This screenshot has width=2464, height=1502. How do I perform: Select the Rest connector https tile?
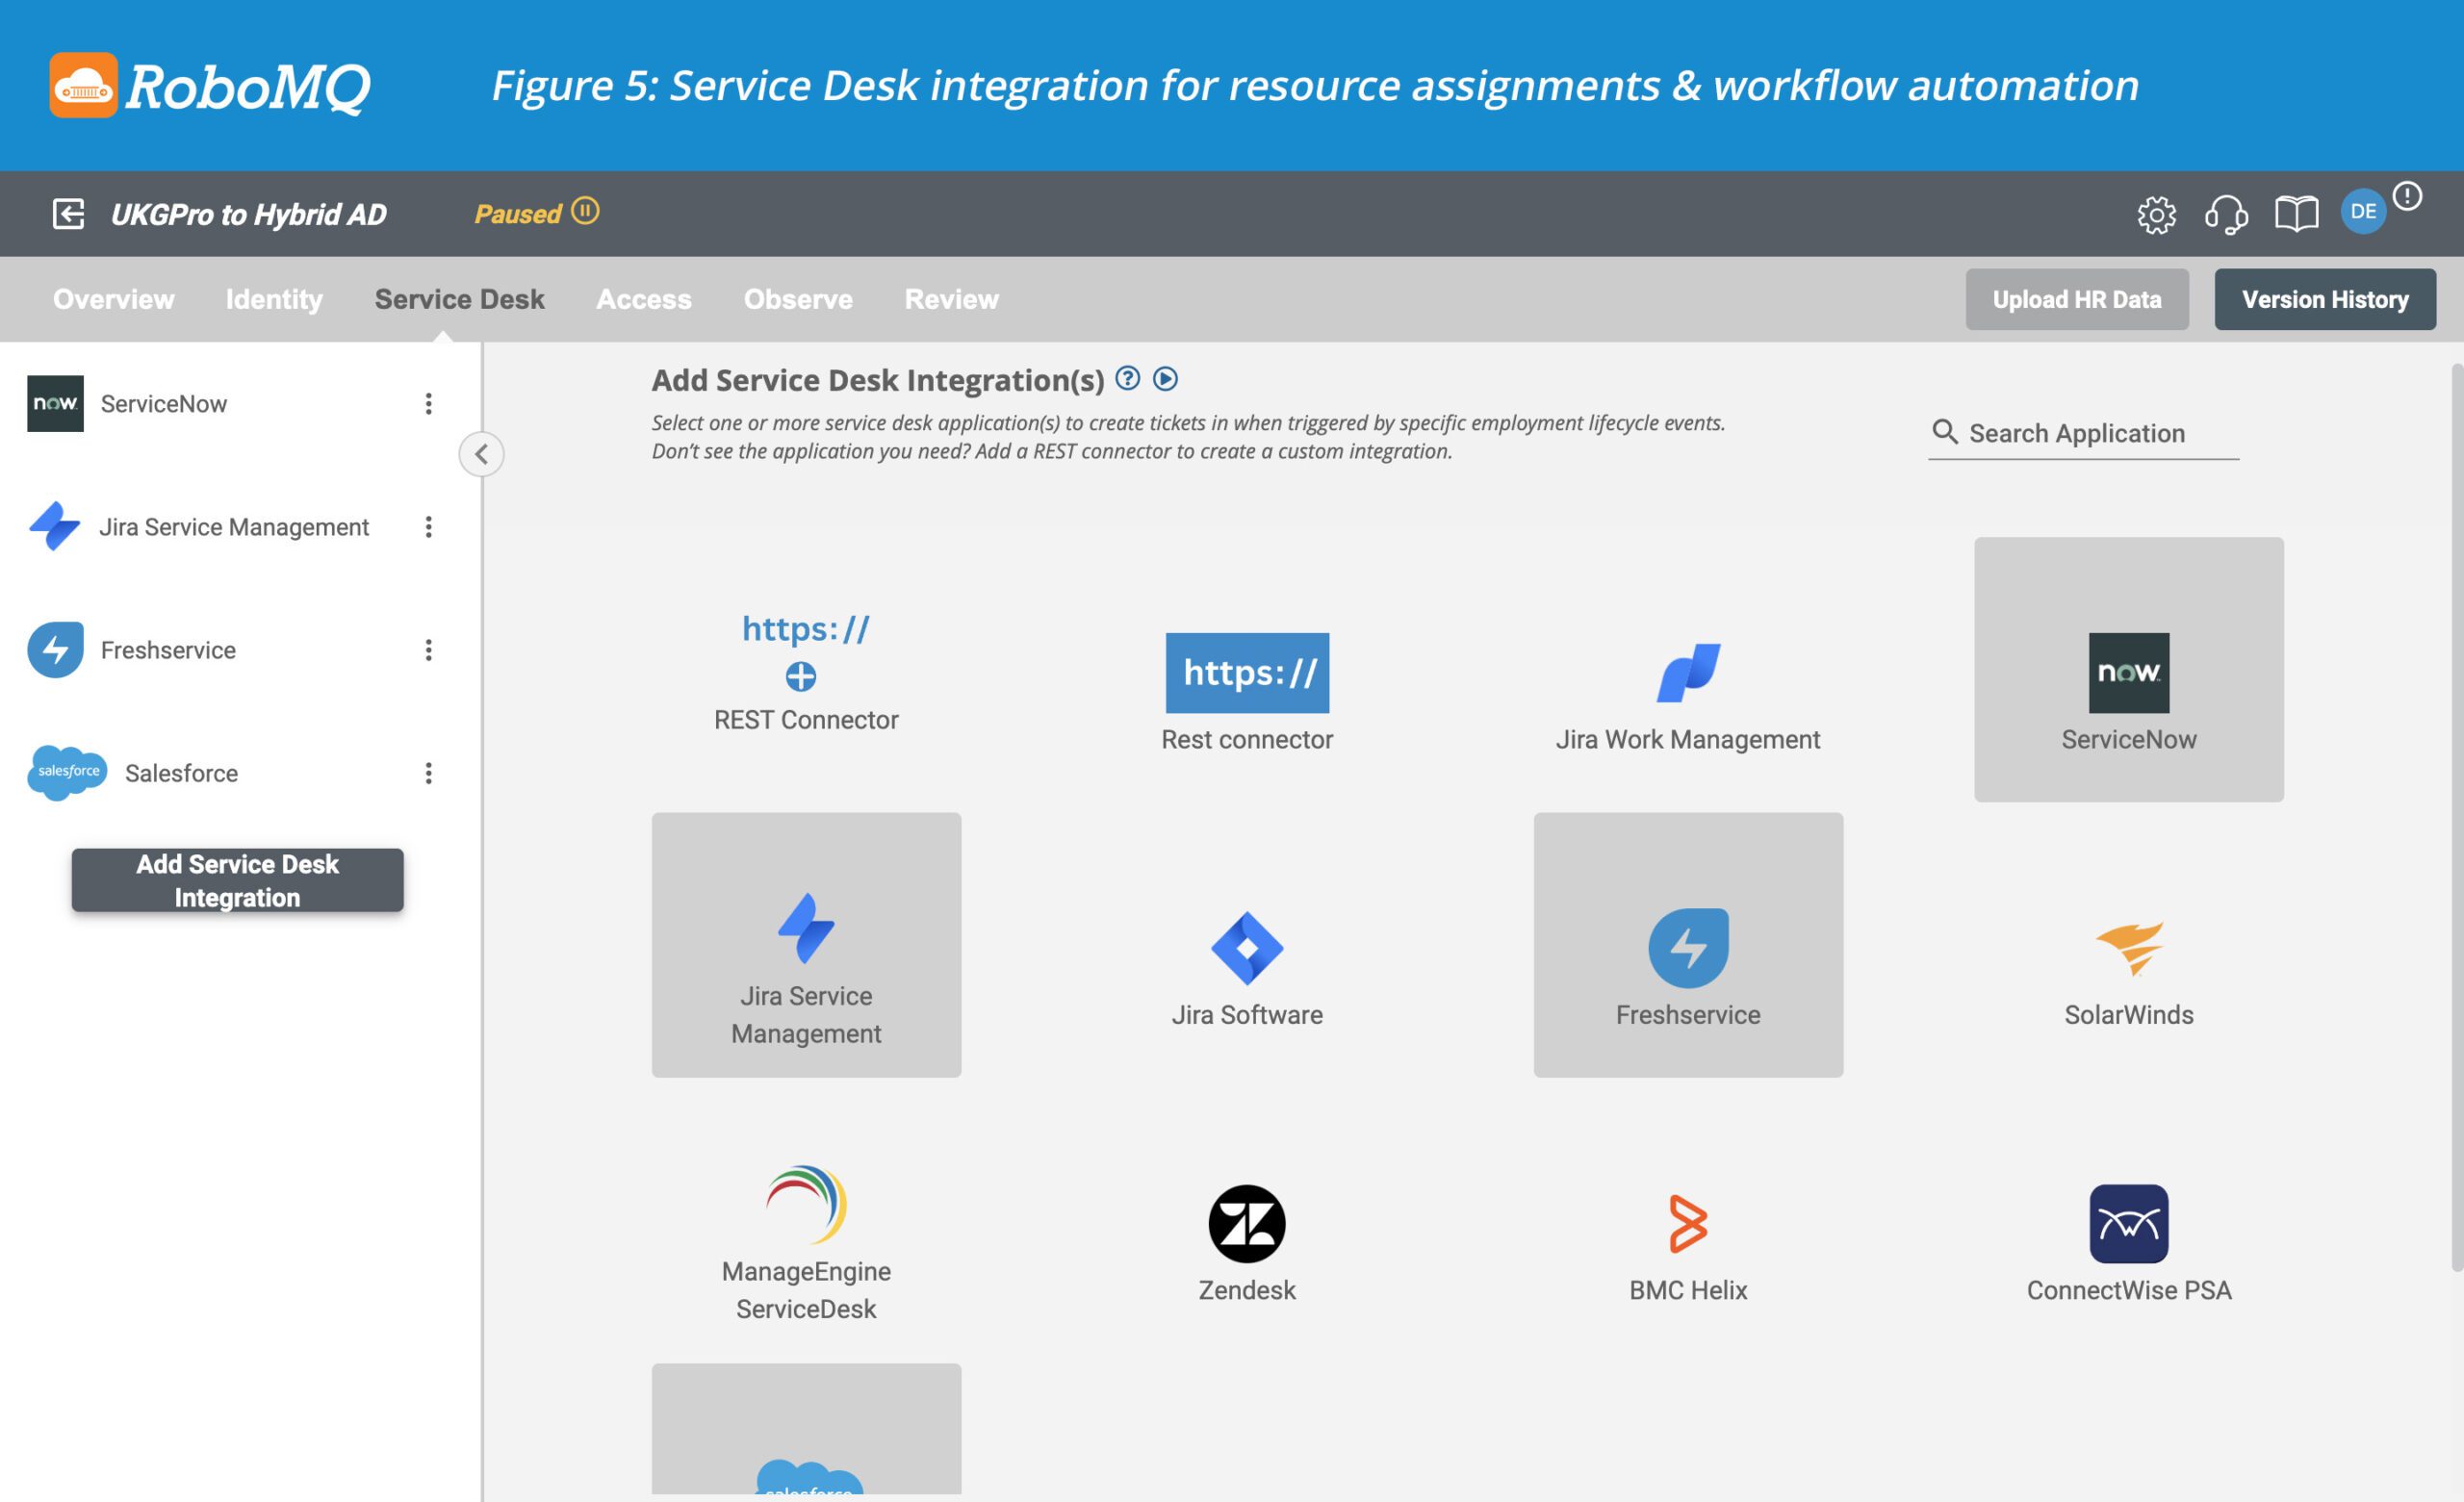(1247, 670)
